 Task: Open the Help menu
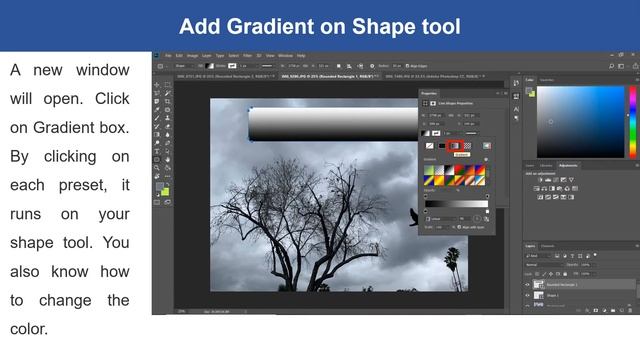click(x=301, y=56)
